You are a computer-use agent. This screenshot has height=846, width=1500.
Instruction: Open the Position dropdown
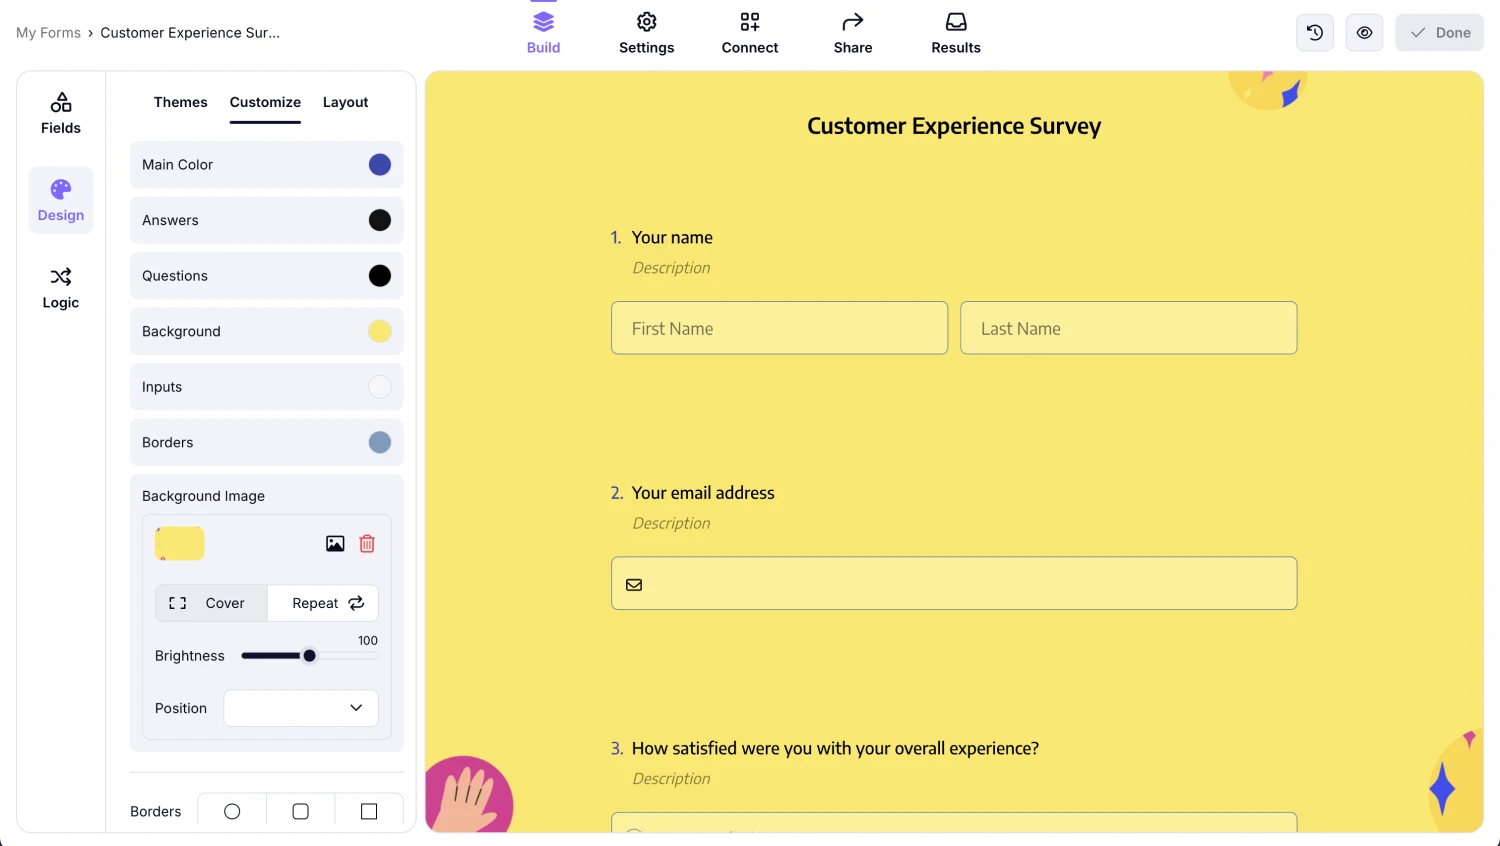[300, 708]
